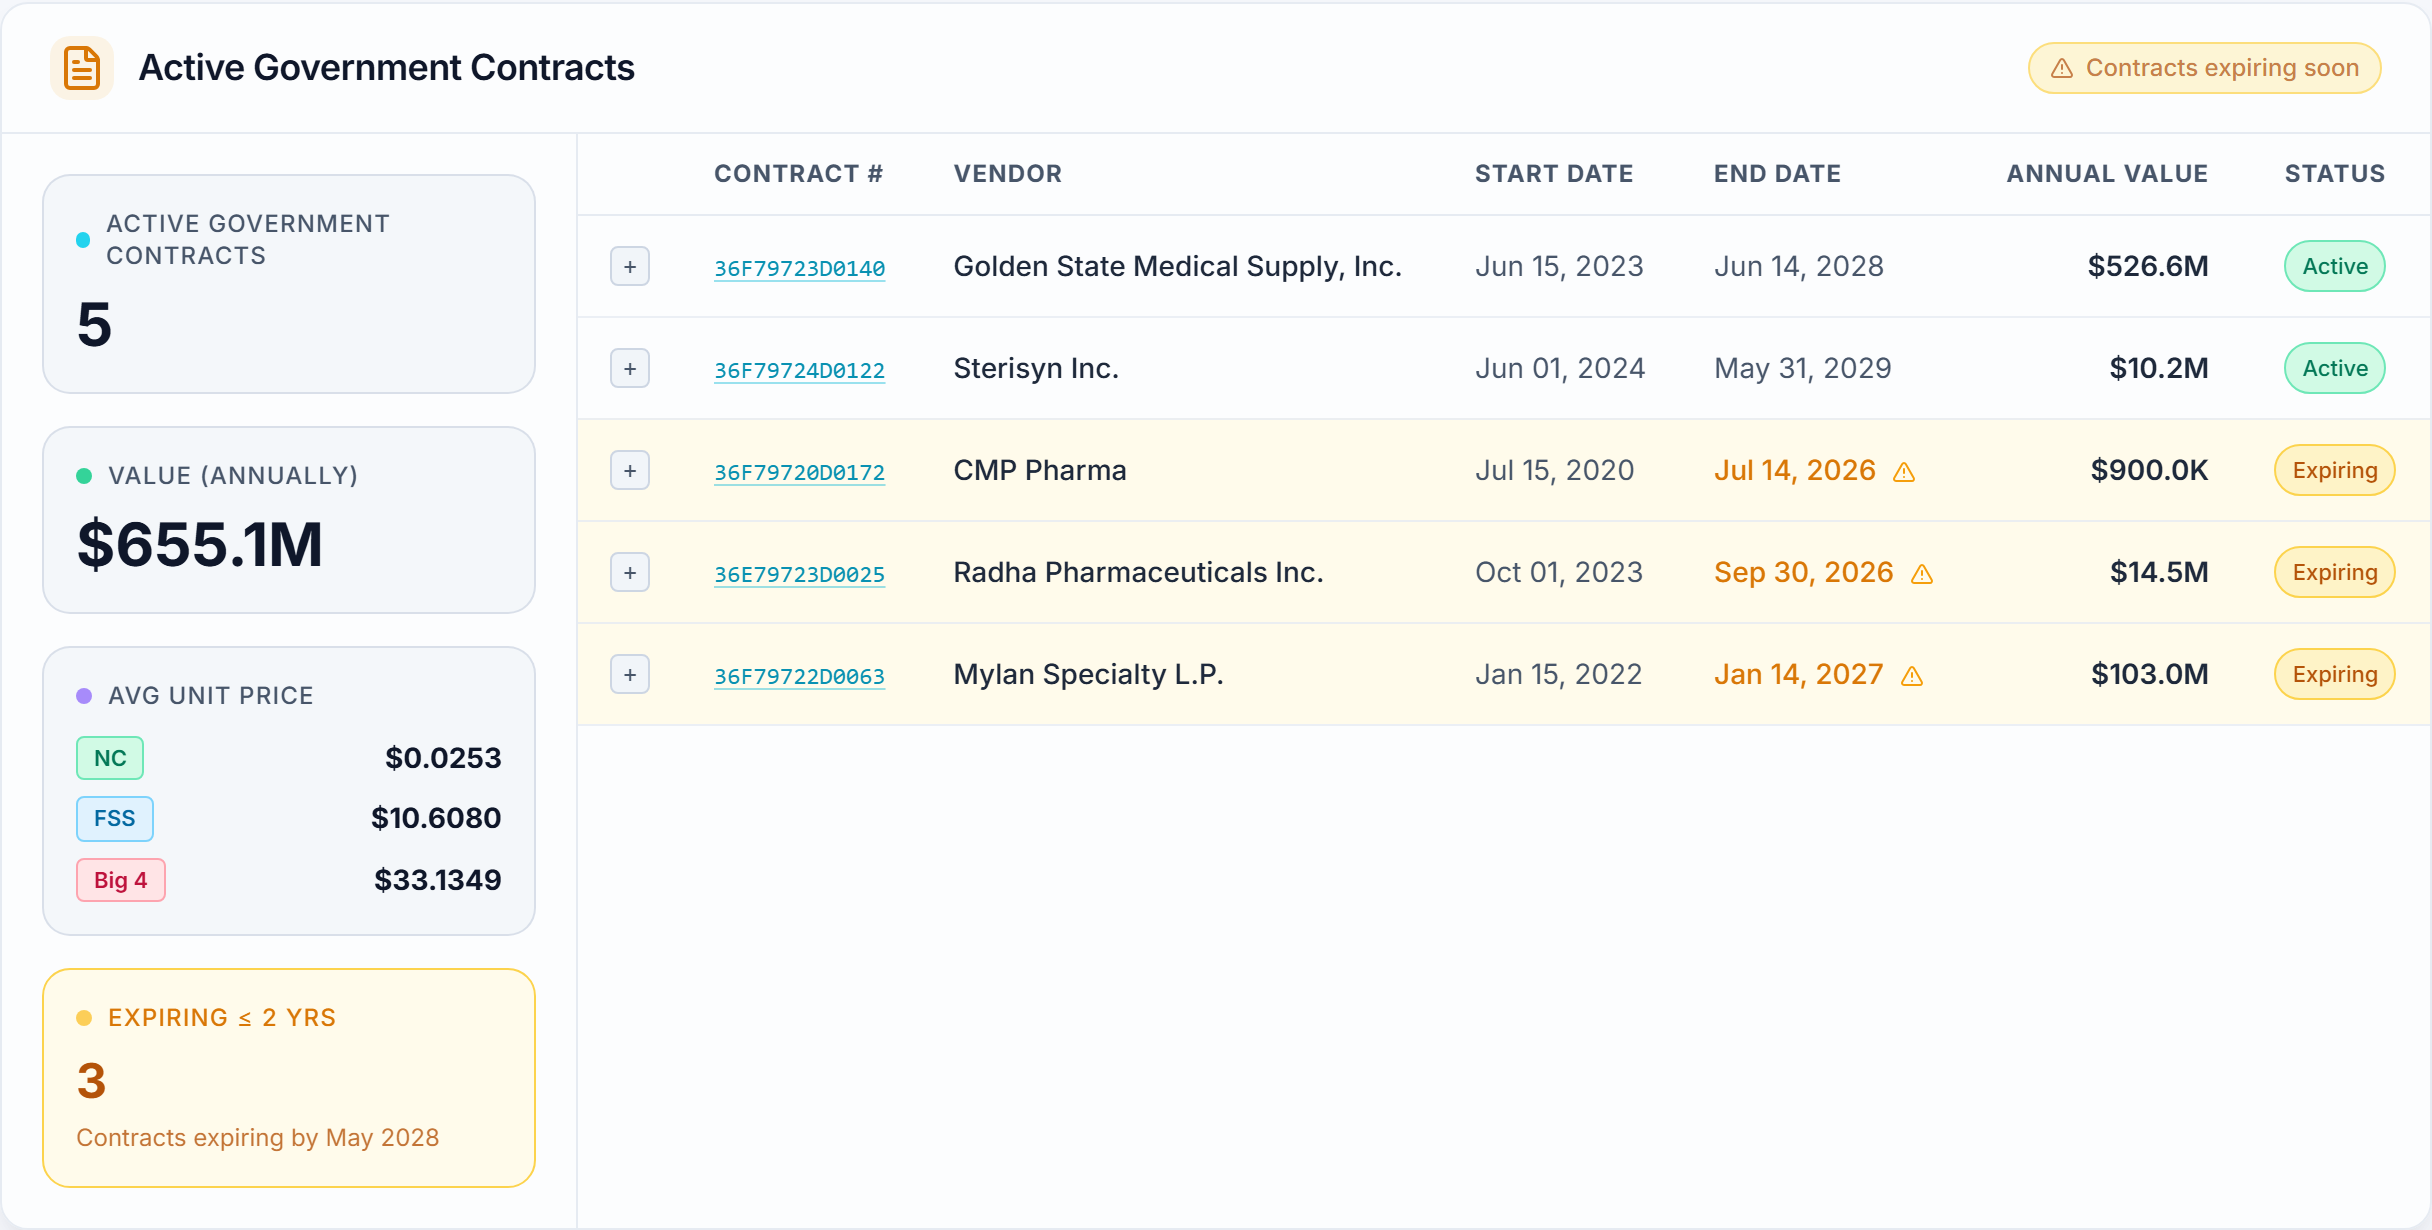Click end date Jun 14, 2028
Screen dimensions: 2432x1230
click(1799, 266)
